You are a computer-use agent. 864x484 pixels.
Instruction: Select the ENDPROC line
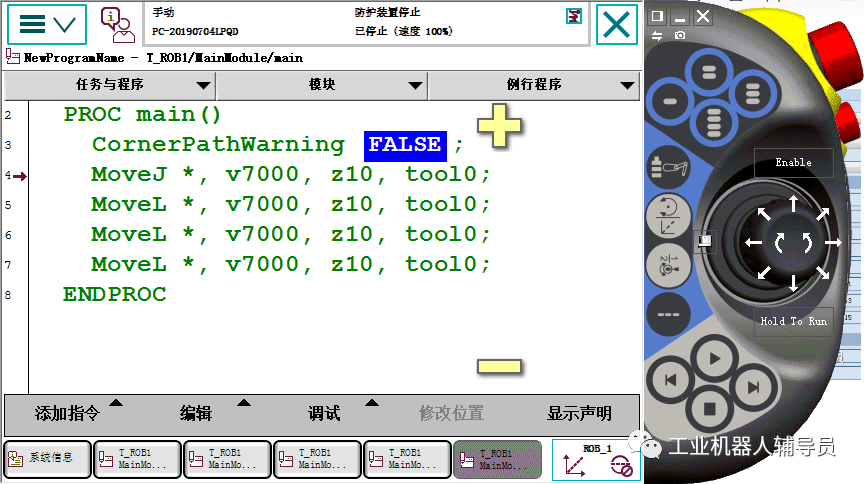pos(115,294)
